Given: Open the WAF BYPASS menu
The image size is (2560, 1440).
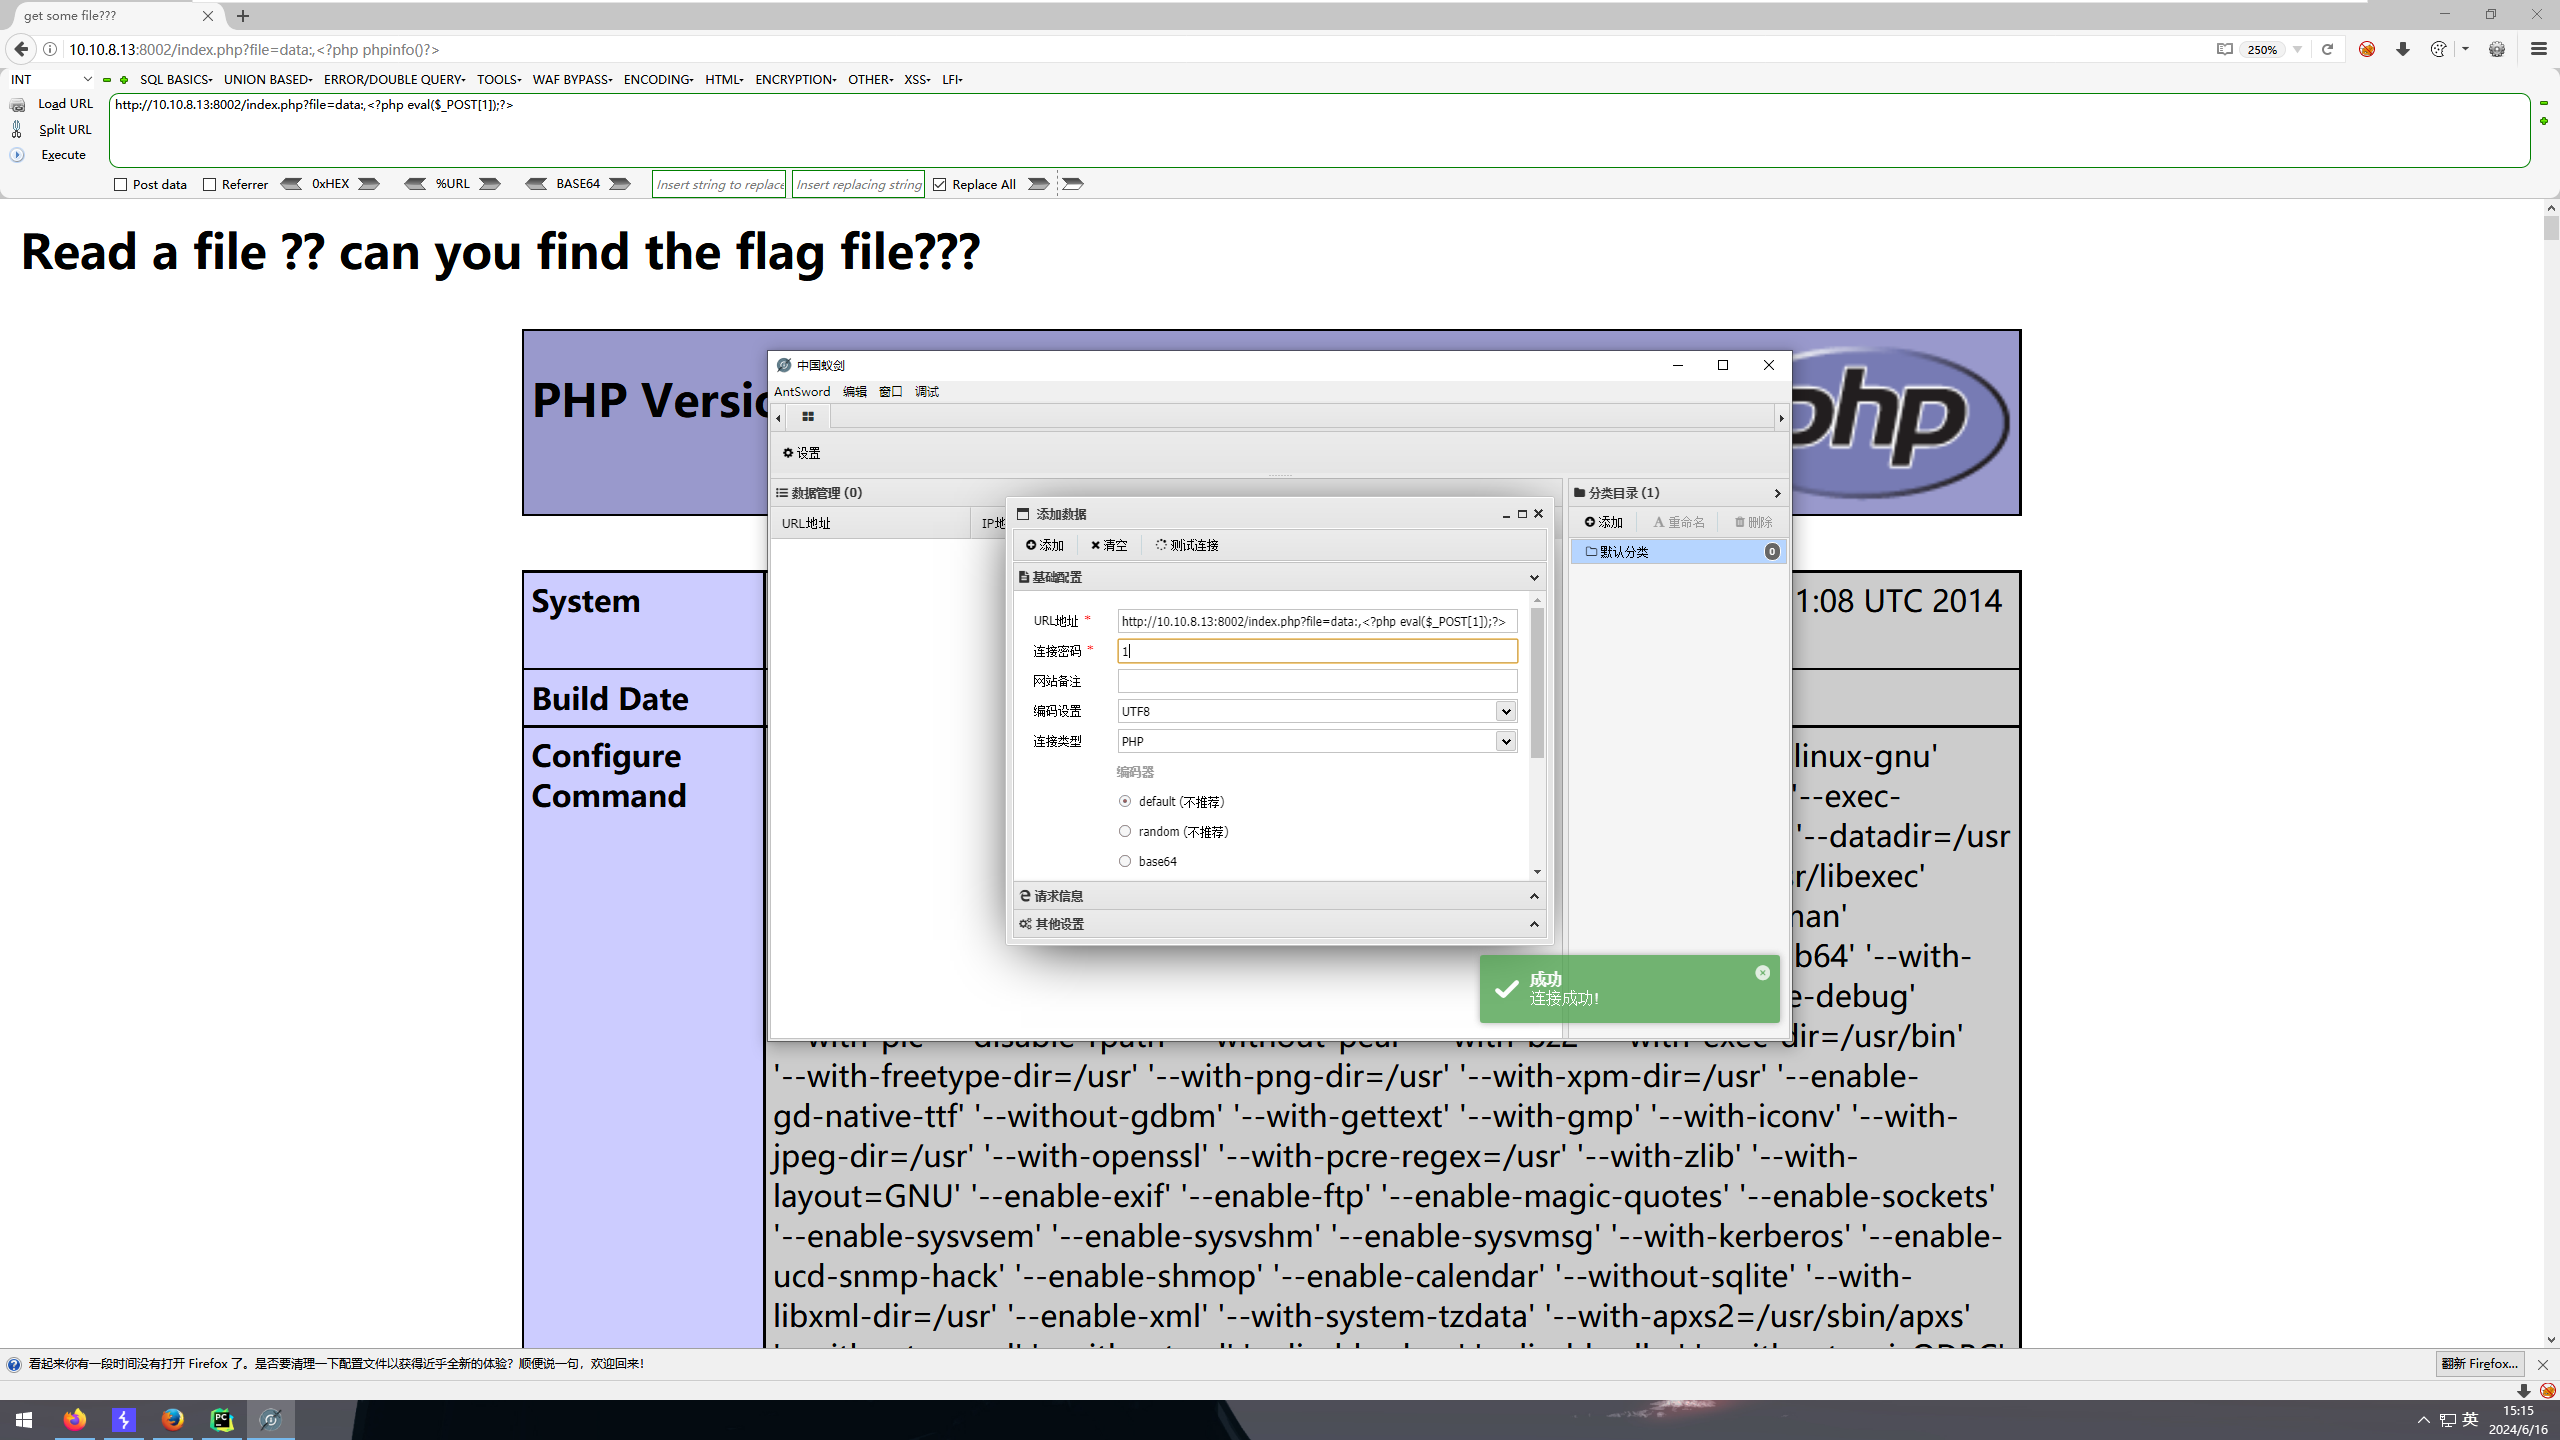Looking at the screenshot, I should click(572, 80).
